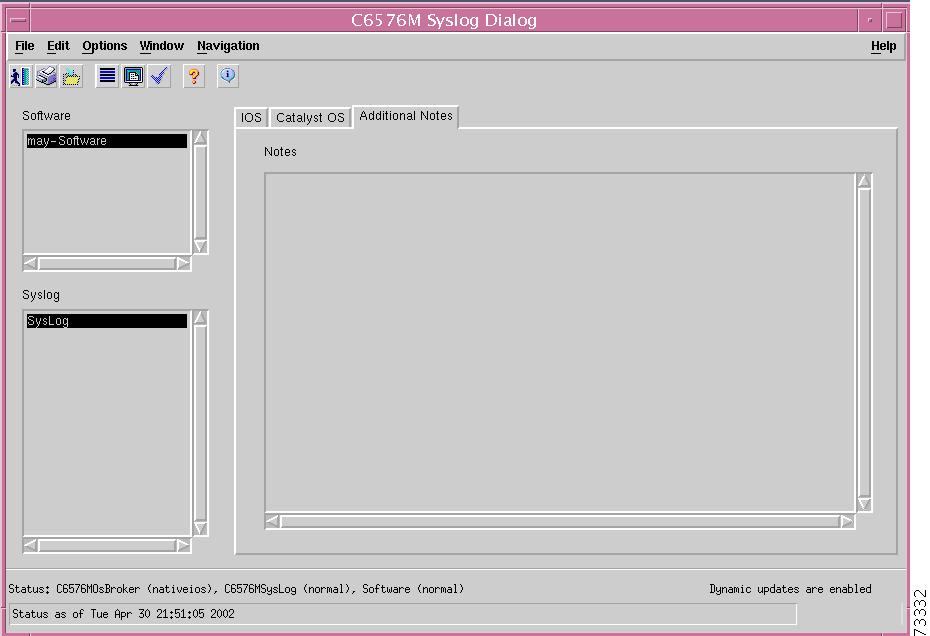The height and width of the screenshot is (636, 930).
Task: Click the C6576MOsBroker status line text
Action: coord(236,589)
